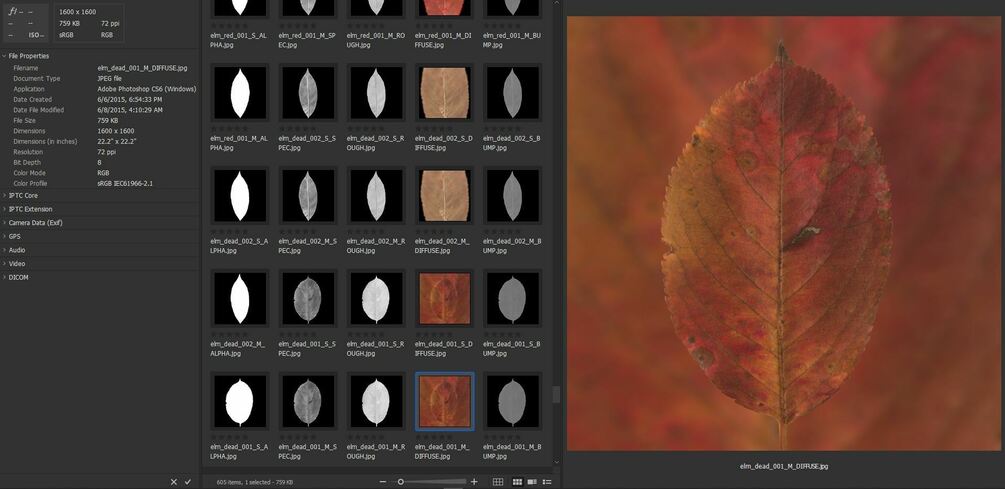Click Dimensions (in inches) value 22.2" x 22.2"
Screen dimensions: 1005x489
pyautogui.click(x=117, y=142)
